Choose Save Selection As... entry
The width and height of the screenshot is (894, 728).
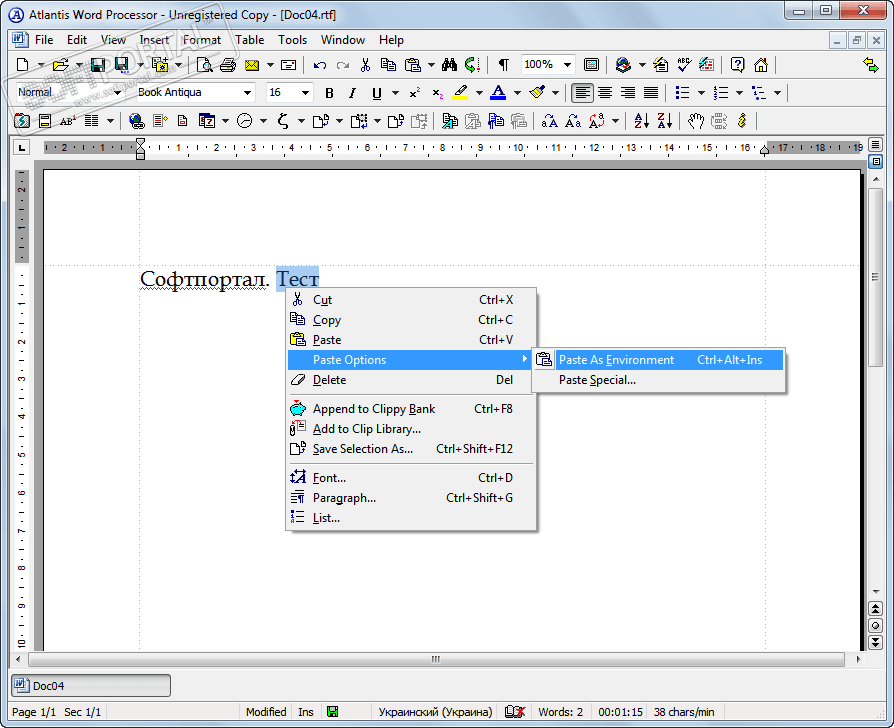410,449
